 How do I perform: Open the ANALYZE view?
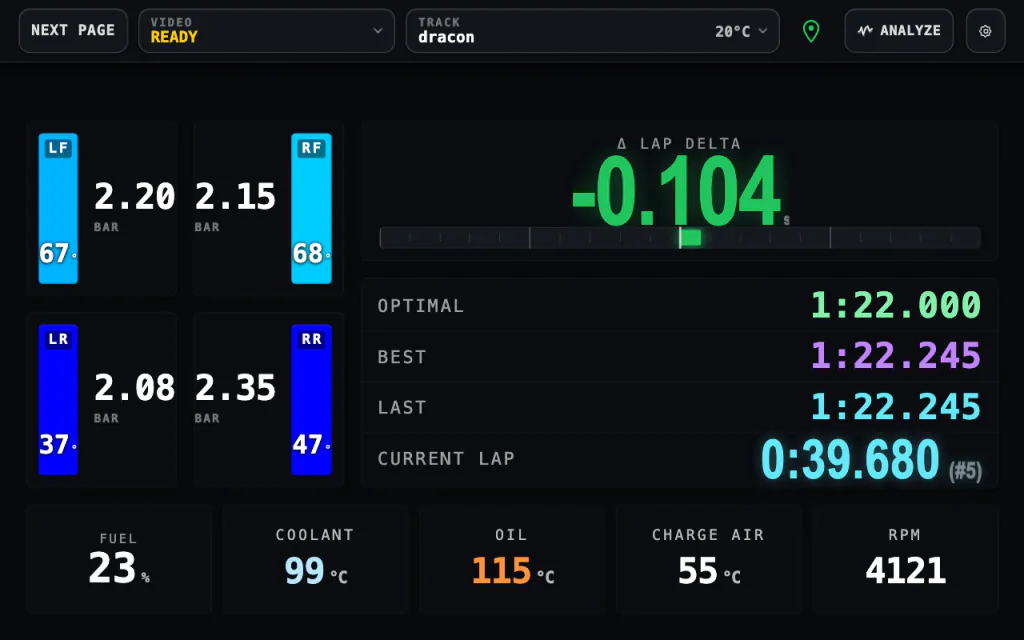(x=899, y=31)
